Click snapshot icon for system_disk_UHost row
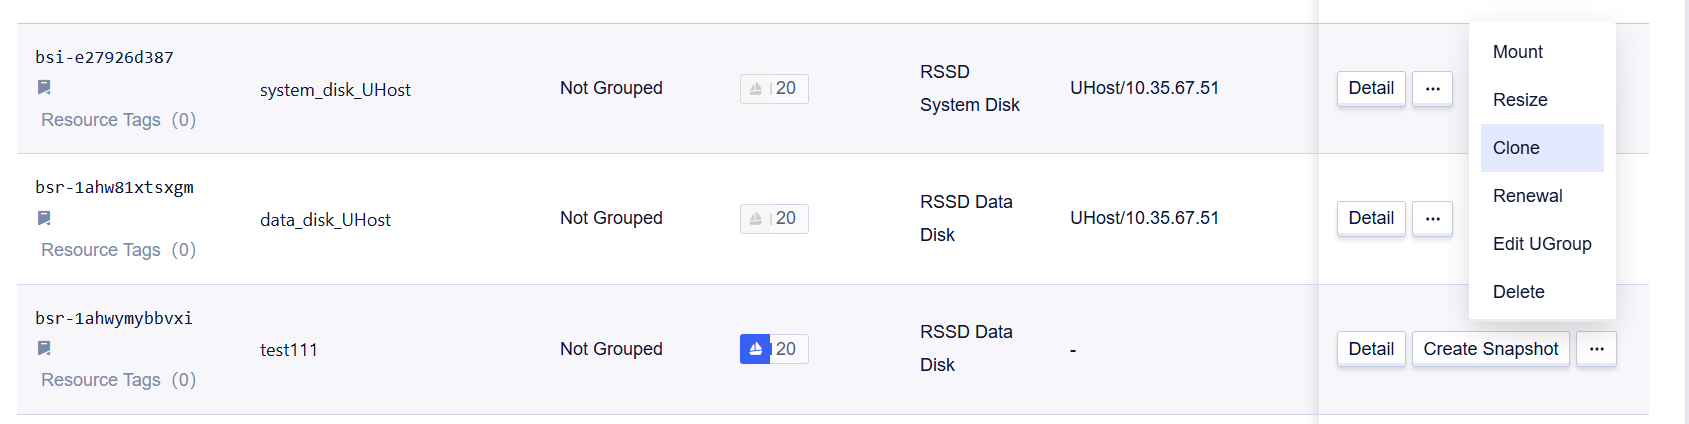Viewport: 1689px width, 424px height. (x=755, y=89)
